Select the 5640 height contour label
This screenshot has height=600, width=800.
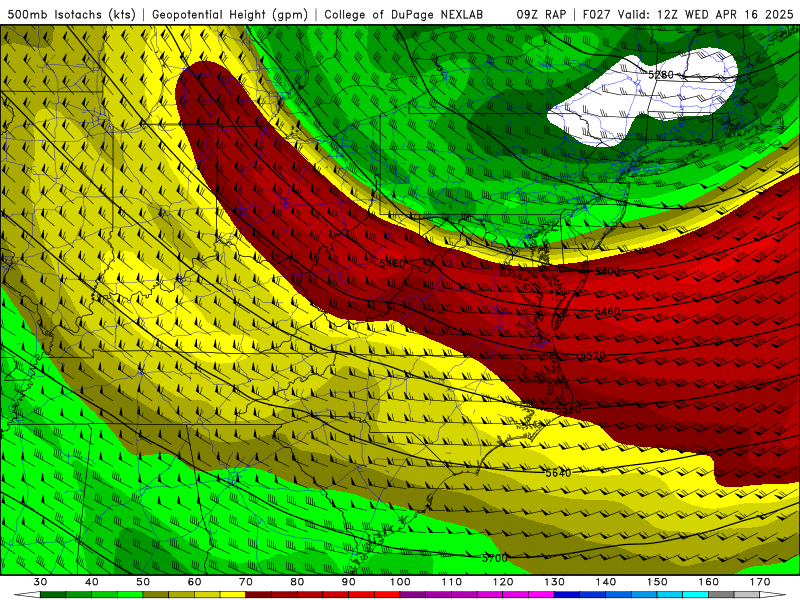point(558,473)
